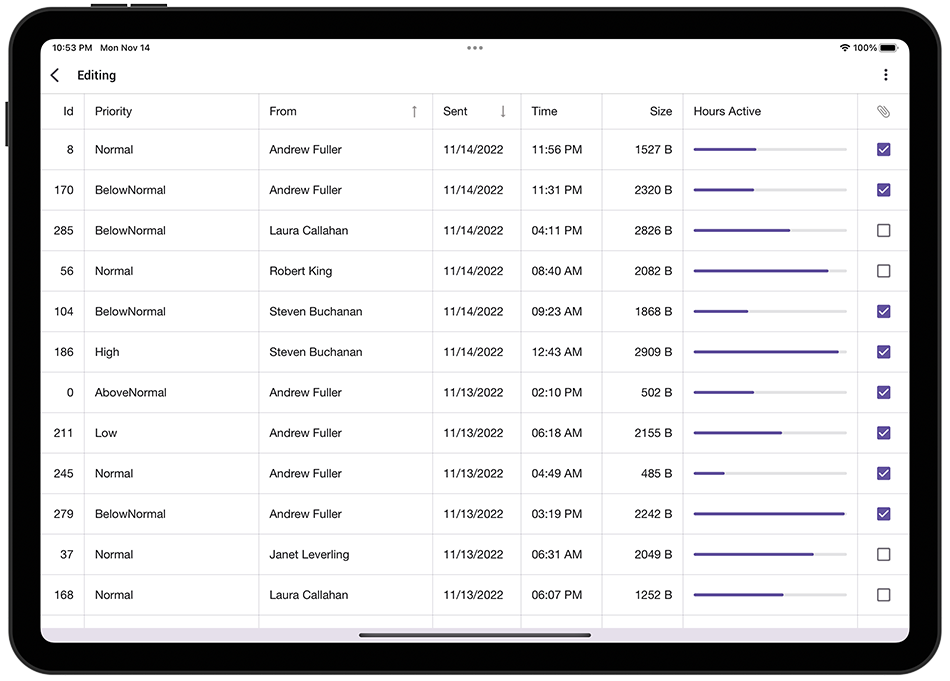Sort the grid by the Priority column header
Screen dimensions: 950x681
coord(113,111)
